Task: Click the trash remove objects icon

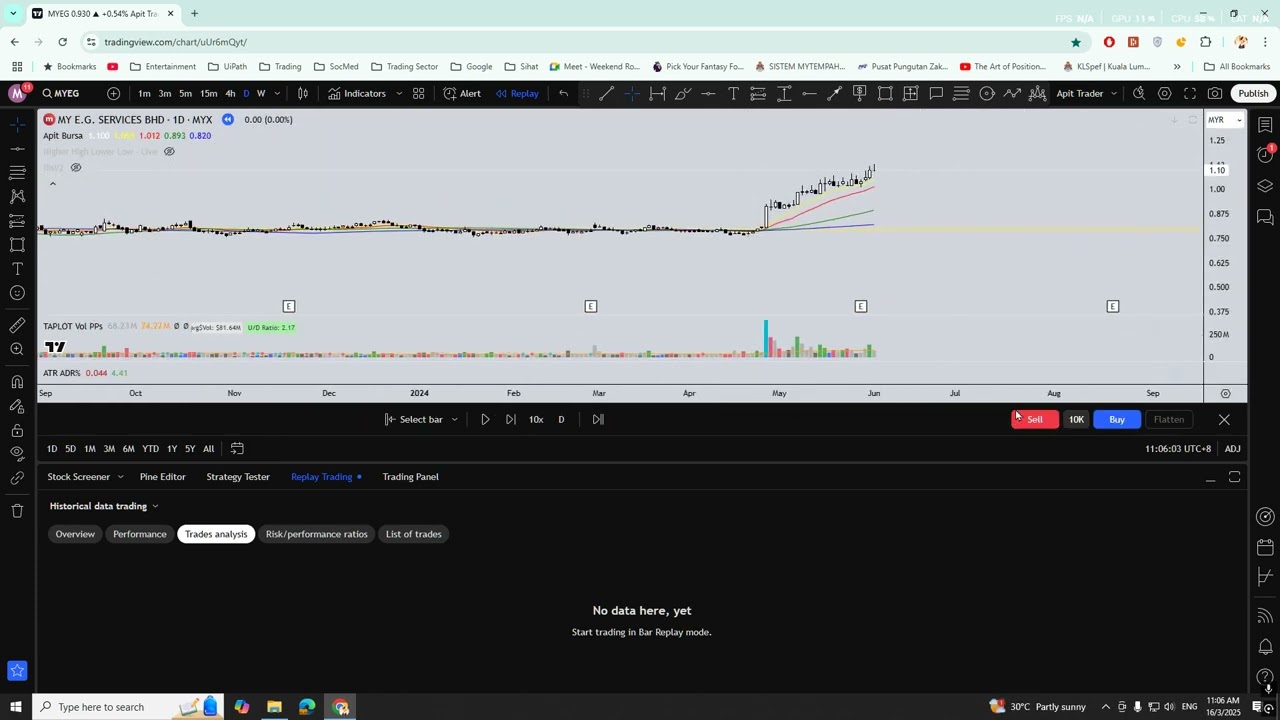Action: pos(17,511)
